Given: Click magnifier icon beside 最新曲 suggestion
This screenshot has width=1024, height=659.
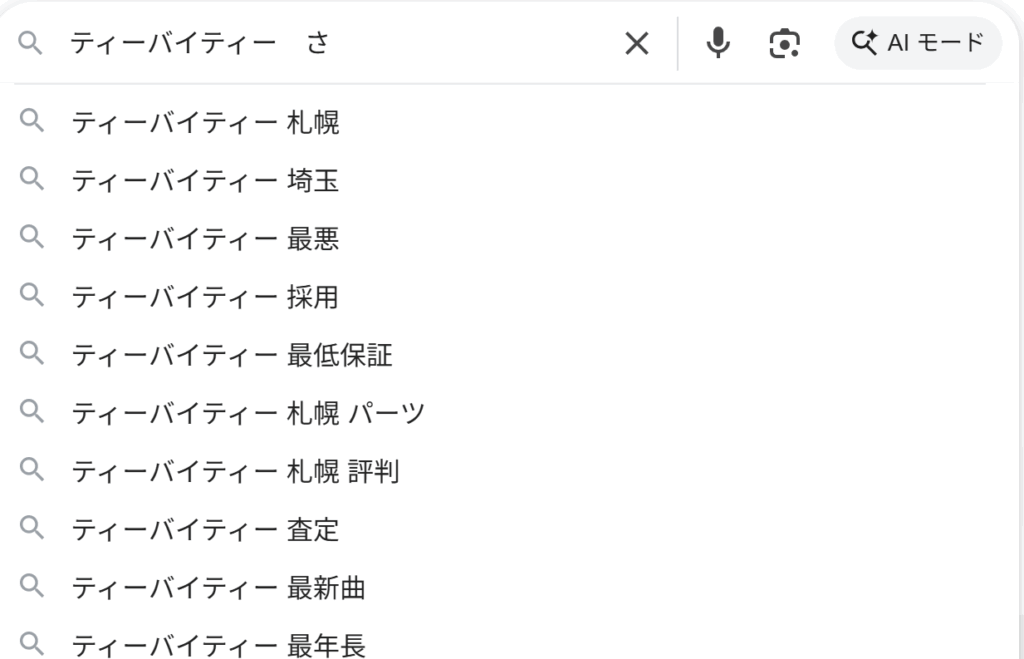Looking at the screenshot, I should pyautogui.click(x=32, y=586).
